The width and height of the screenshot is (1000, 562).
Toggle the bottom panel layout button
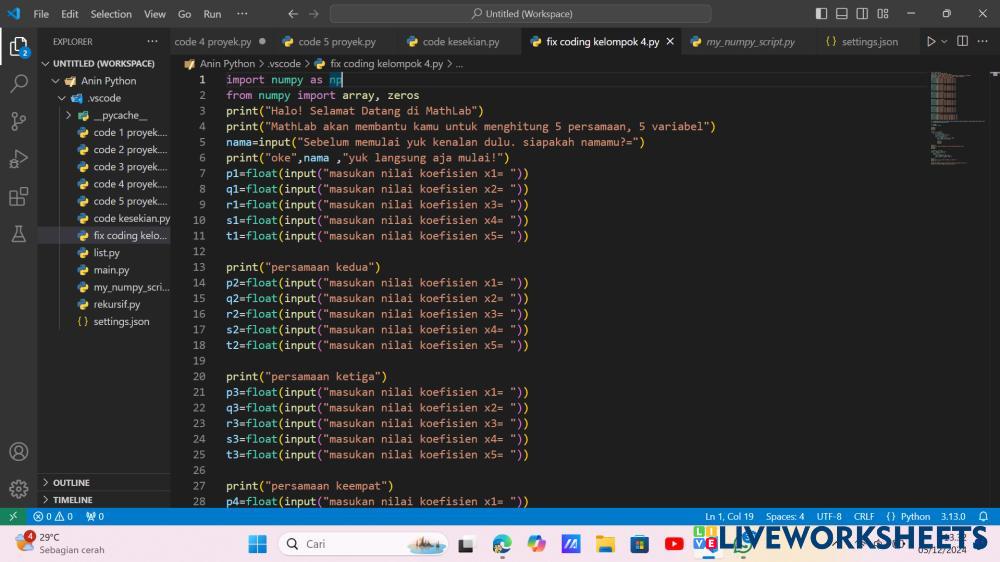[842, 14]
